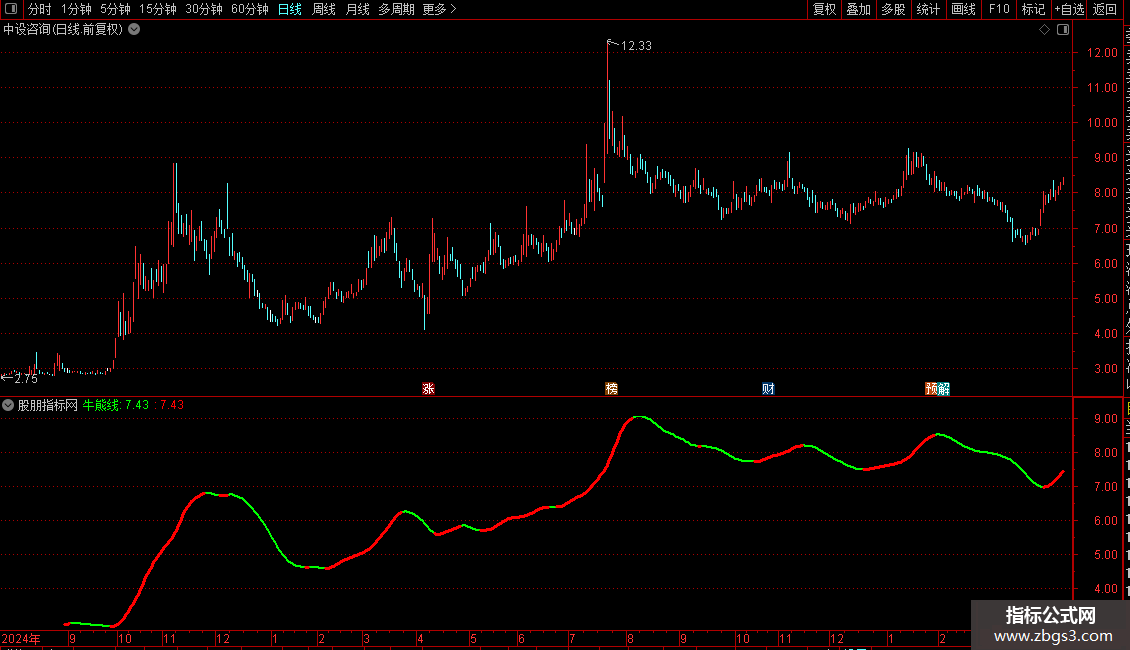This screenshot has height=650, width=1130.
Task: Click the 财 financial event marker
Action: tap(768, 388)
